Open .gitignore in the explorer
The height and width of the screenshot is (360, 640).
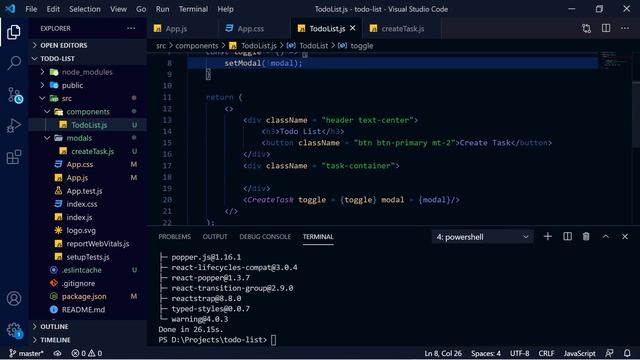coord(78,283)
